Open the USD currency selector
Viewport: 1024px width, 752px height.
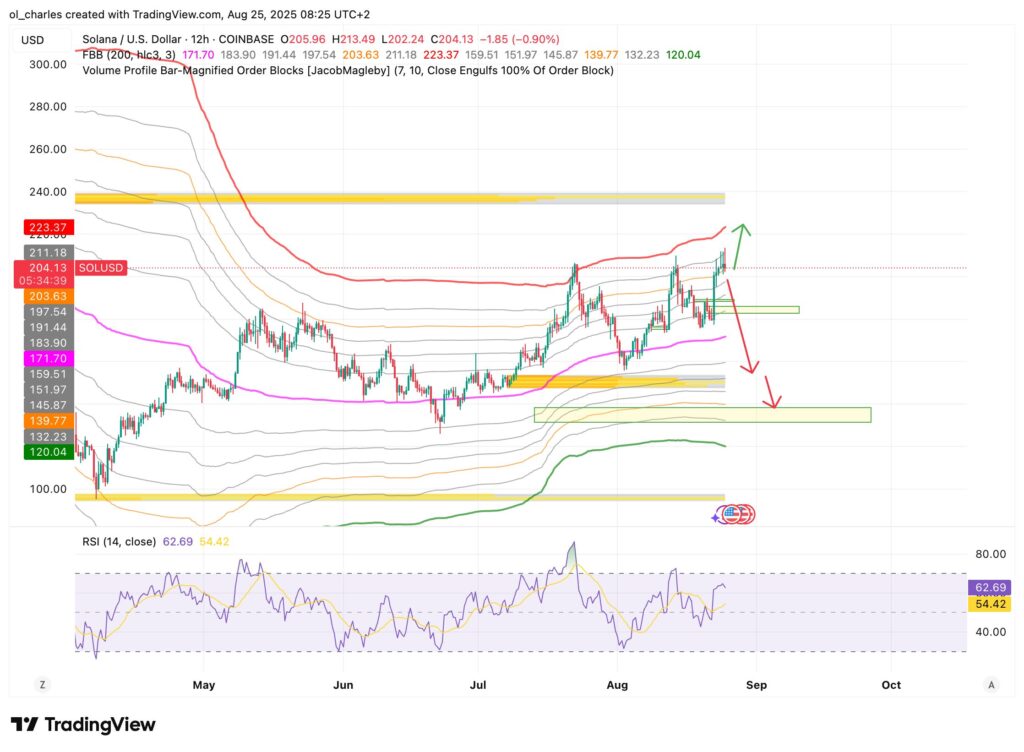pos(33,40)
